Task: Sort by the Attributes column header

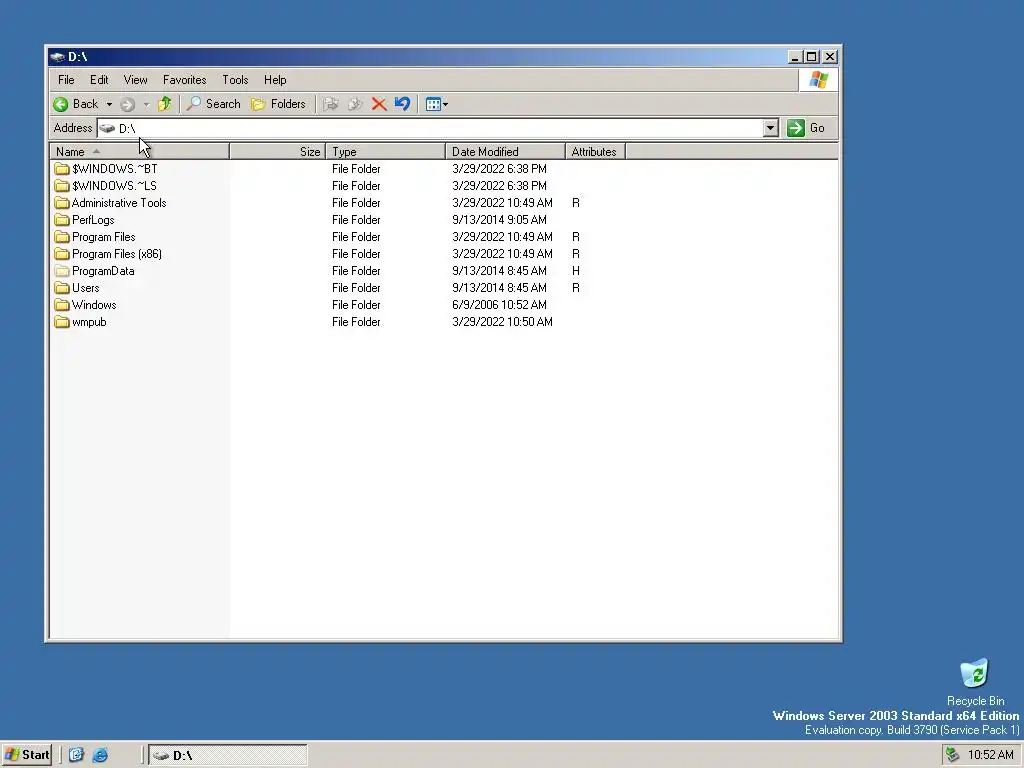Action: [595, 152]
